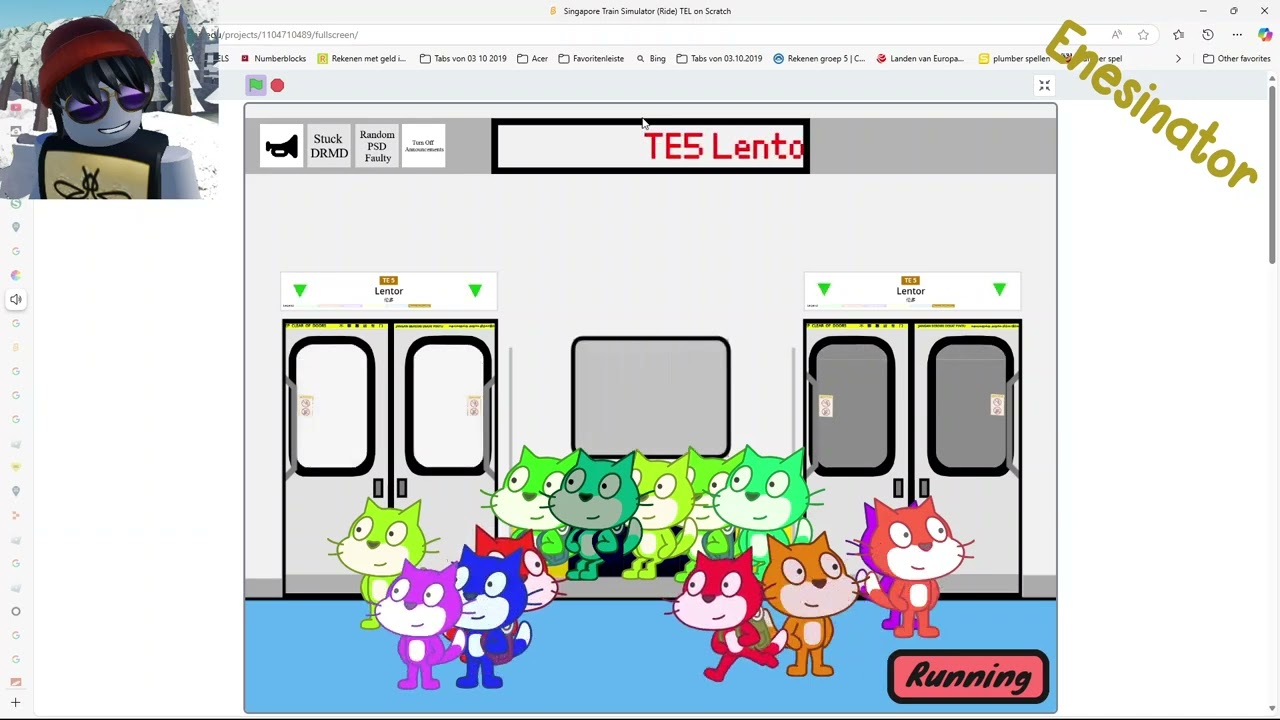This screenshot has width=1280, height=720.
Task: Click the right Lentor station sign
Action: (x=911, y=291)
